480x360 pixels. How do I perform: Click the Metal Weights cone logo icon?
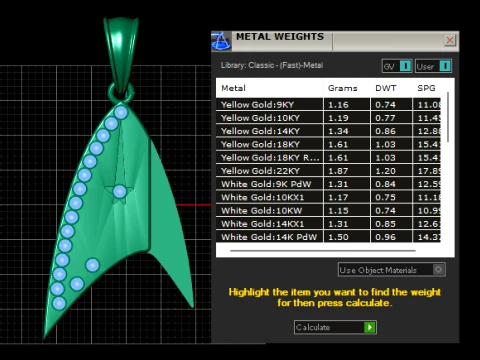coord(221,41)
